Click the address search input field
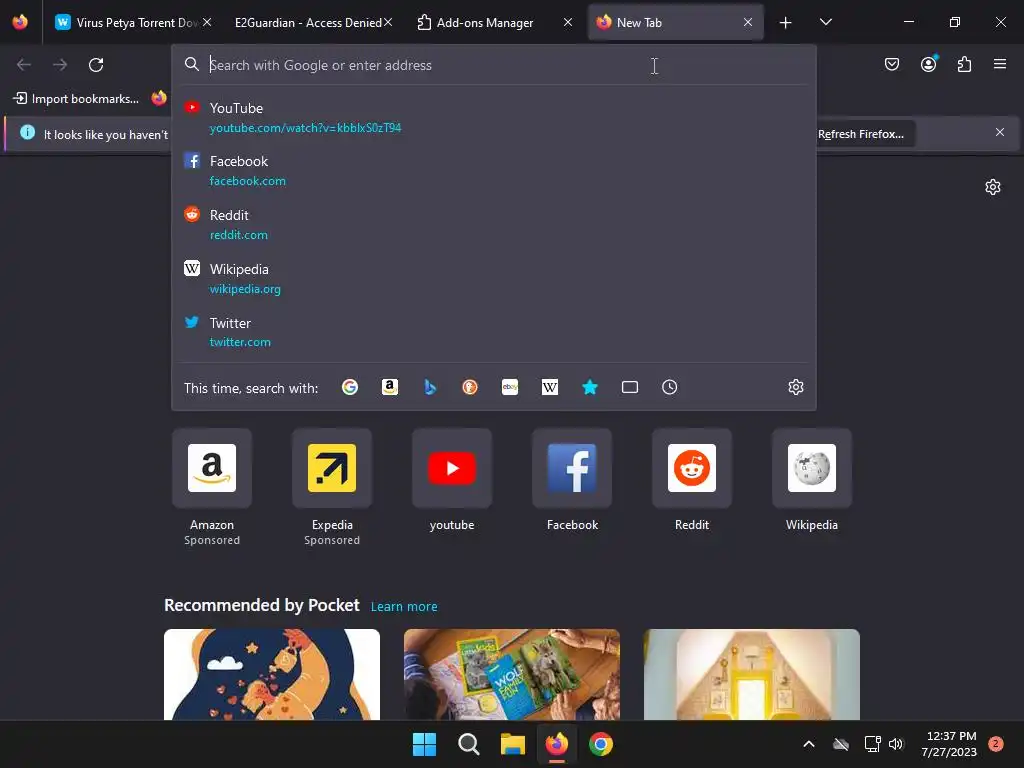Viewport: 1024px width, 768px height. pos(493,65)
